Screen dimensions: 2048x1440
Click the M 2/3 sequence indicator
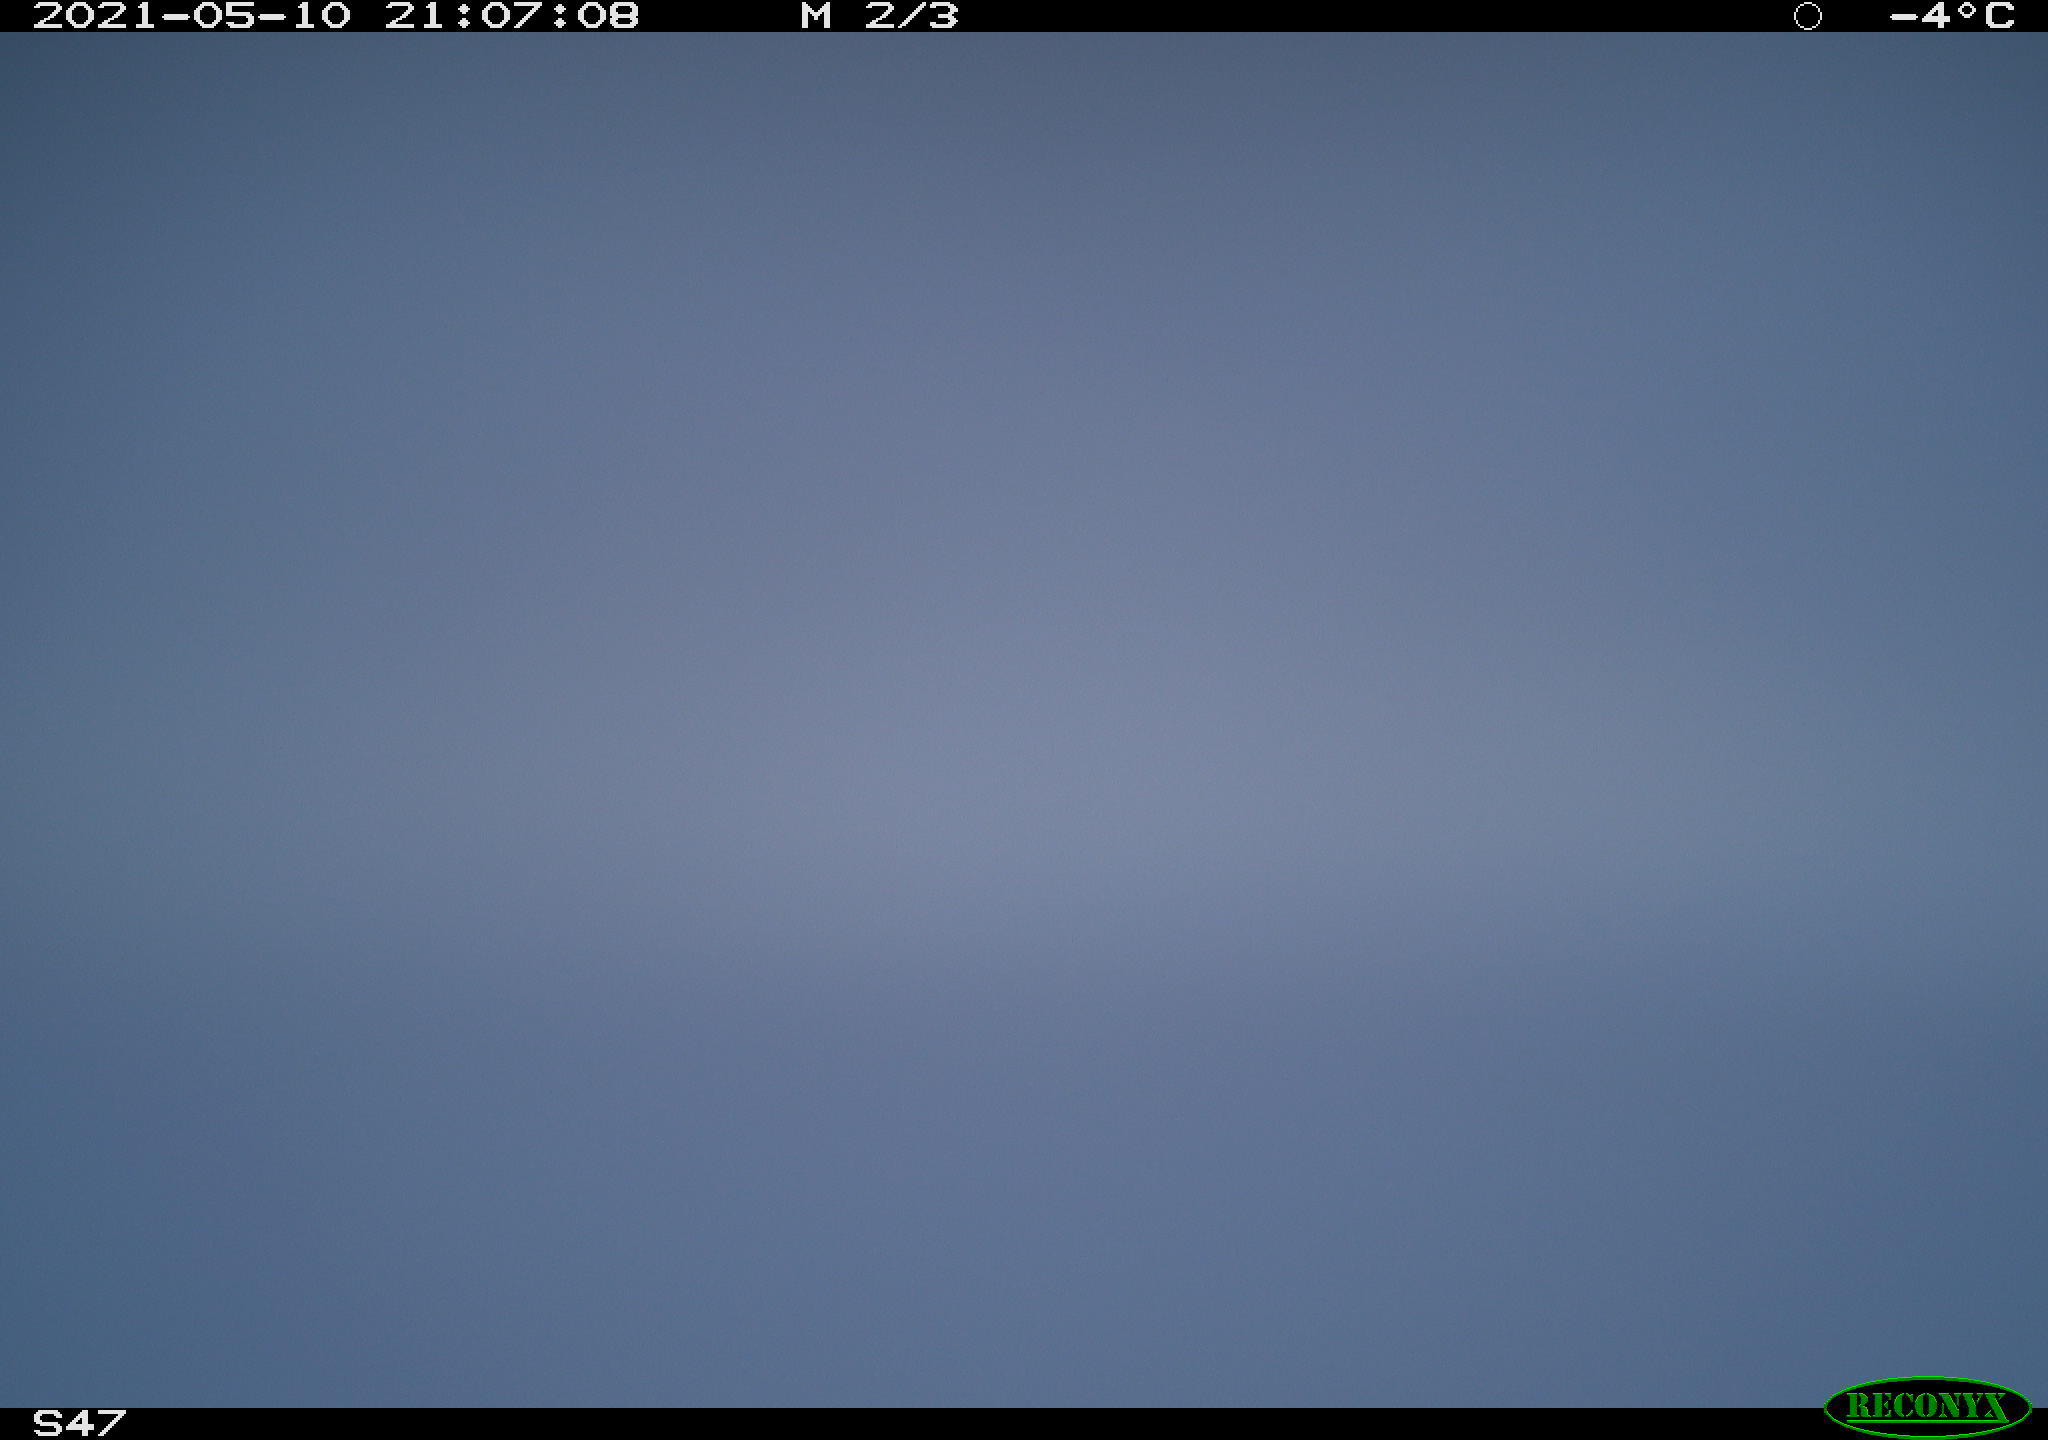tap(879, 16)
